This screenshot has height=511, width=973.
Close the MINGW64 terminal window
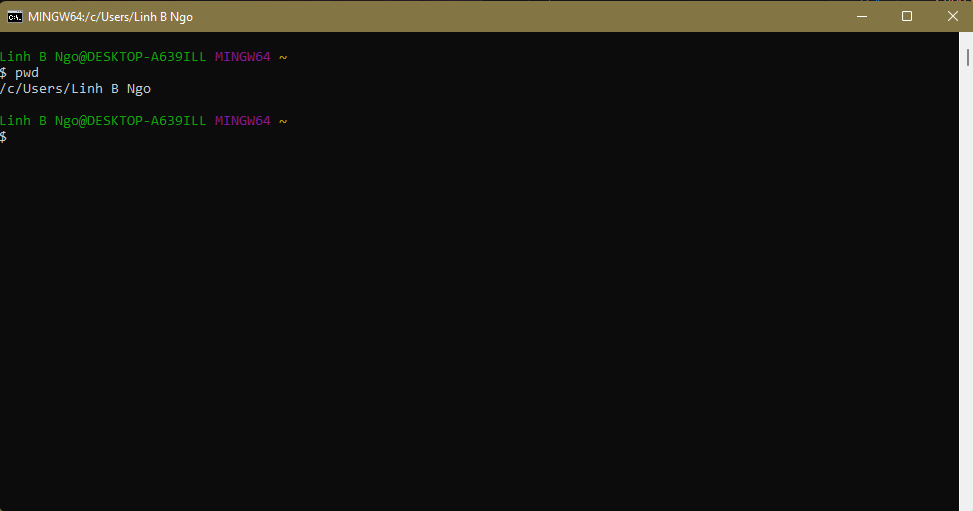tap(953, 16)
